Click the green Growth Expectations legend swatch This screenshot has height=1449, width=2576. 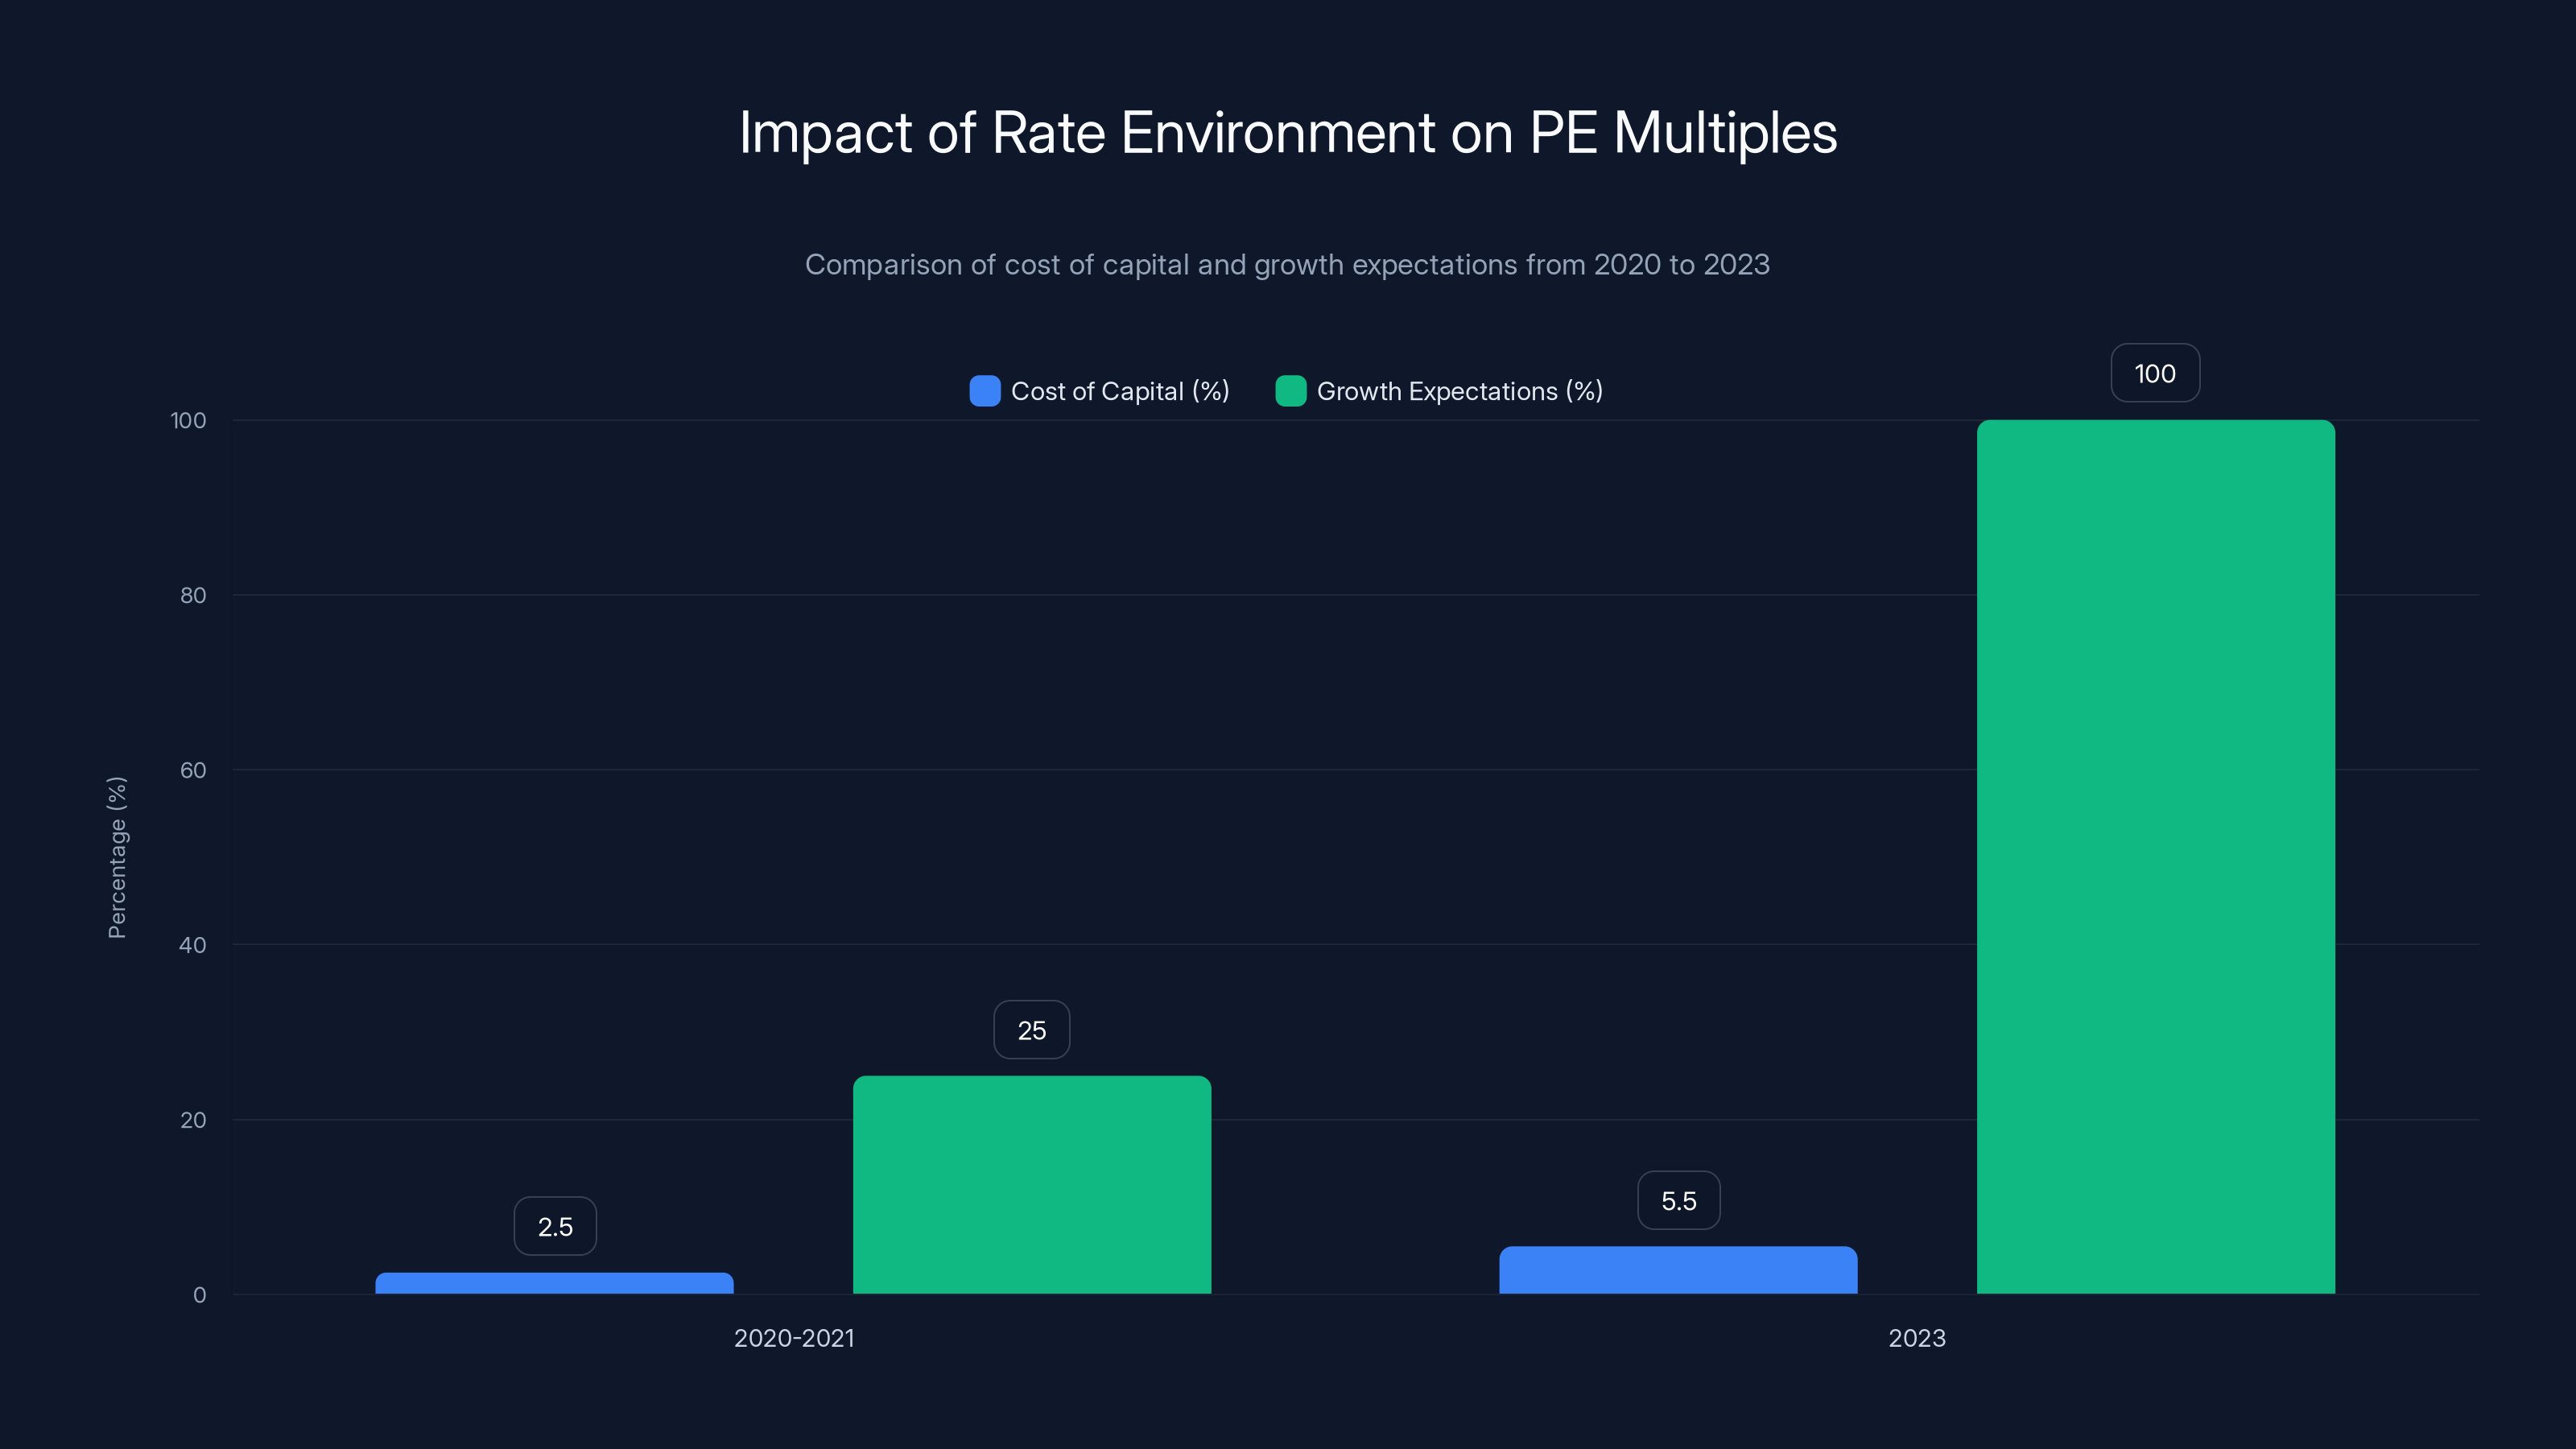click(1291, 391)
